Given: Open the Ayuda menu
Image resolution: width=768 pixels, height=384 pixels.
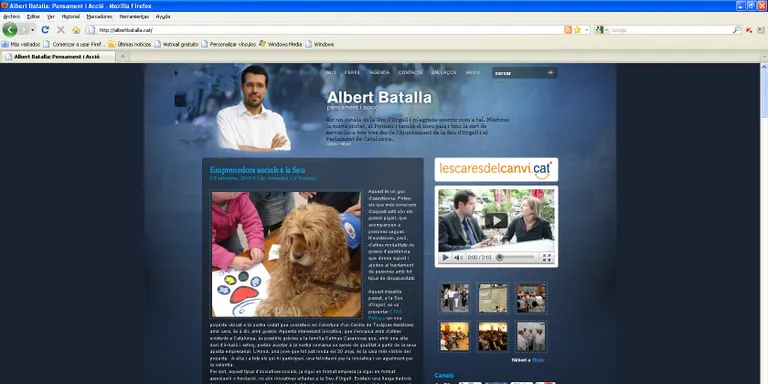Looking at the screenshot, I should pos(163,17).
